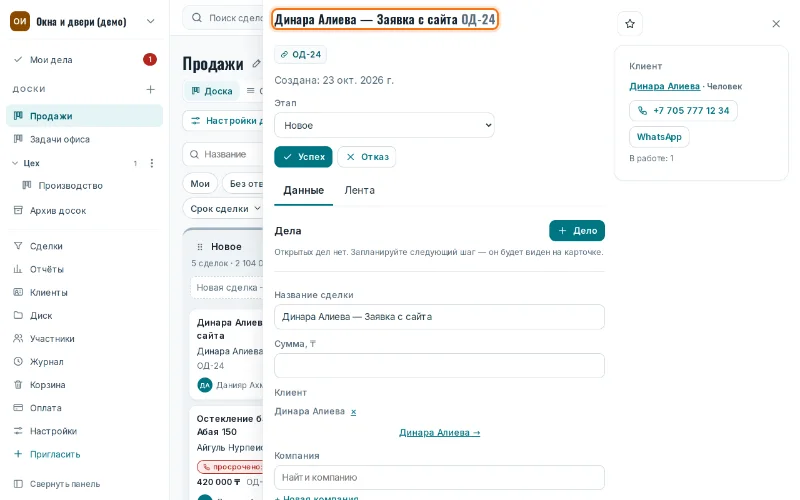Click the deal title heading
This screenshot has height=500, width=800.
tap(385, 20)
